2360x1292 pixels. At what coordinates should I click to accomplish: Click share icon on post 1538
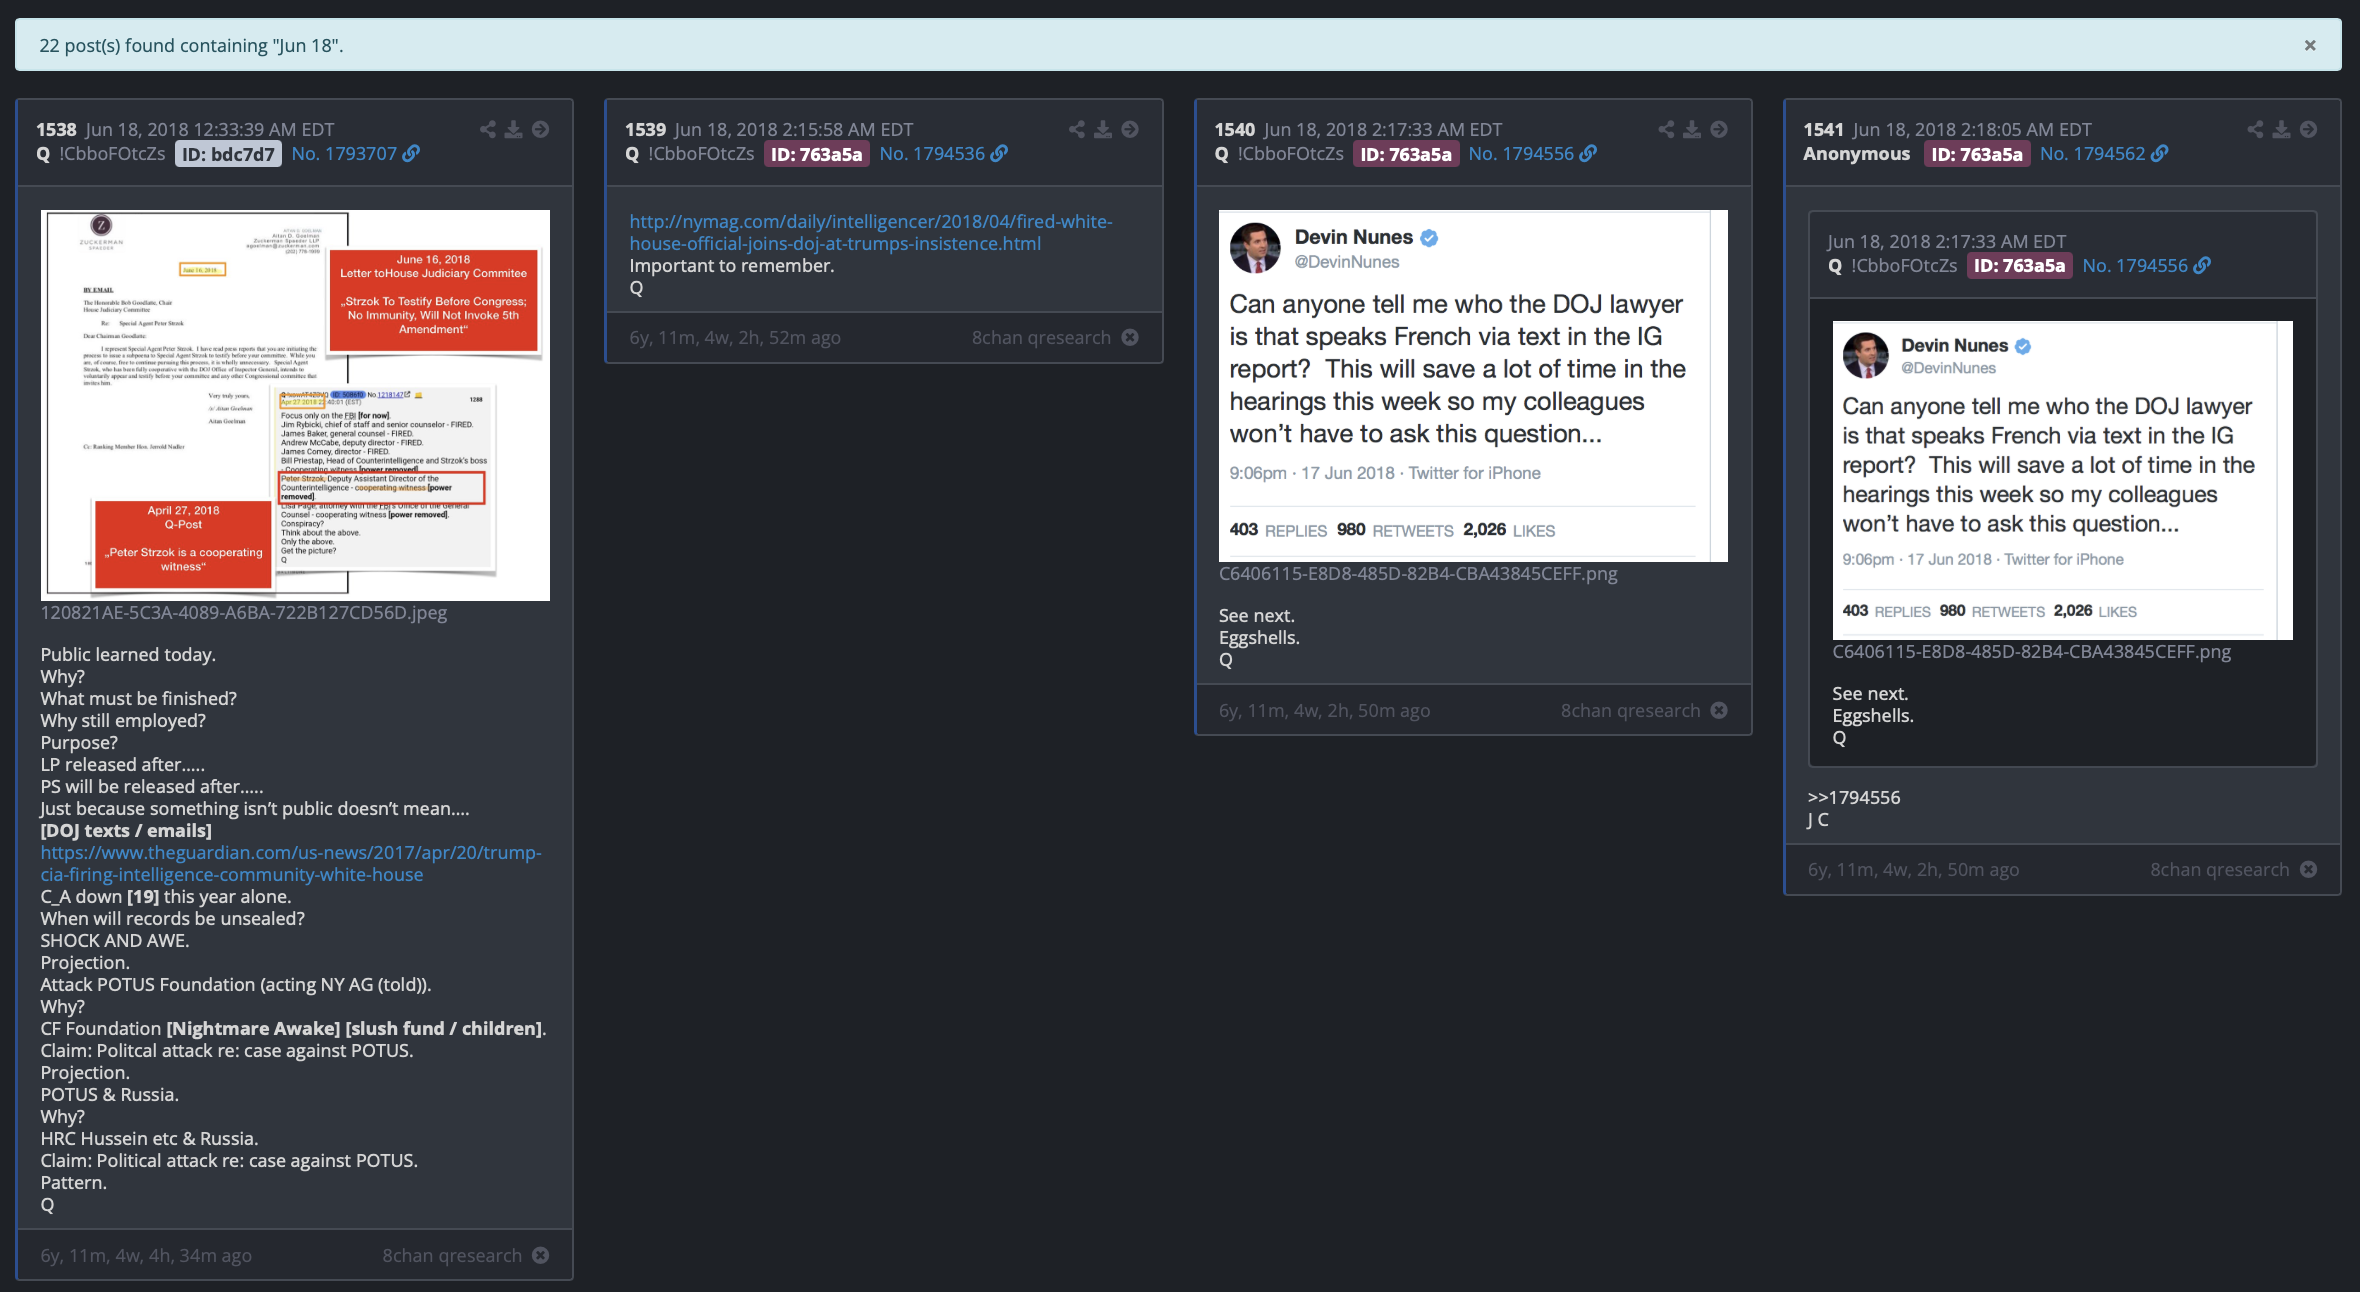(487, 129)
